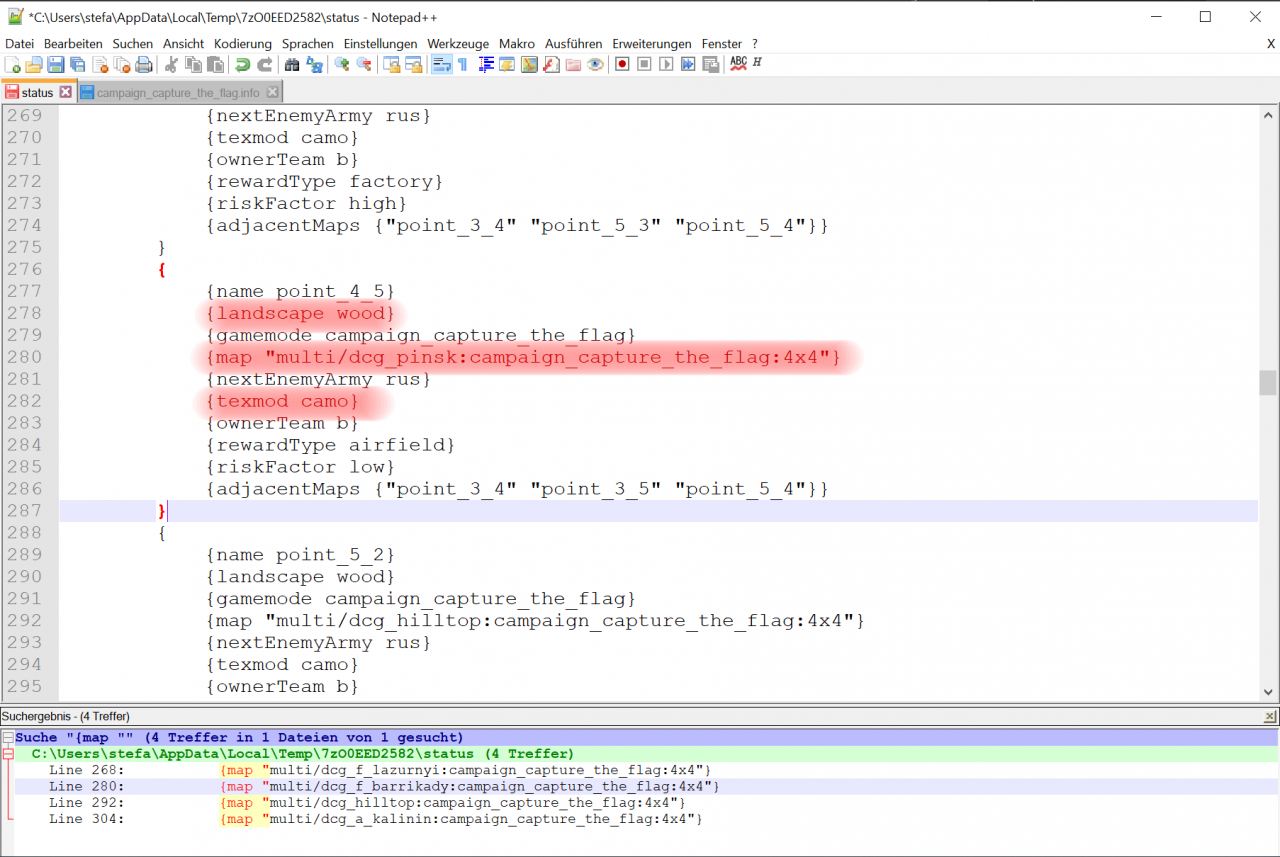
Task: Toggle word wrap toolbar button
Action: (x=440, y=65)
